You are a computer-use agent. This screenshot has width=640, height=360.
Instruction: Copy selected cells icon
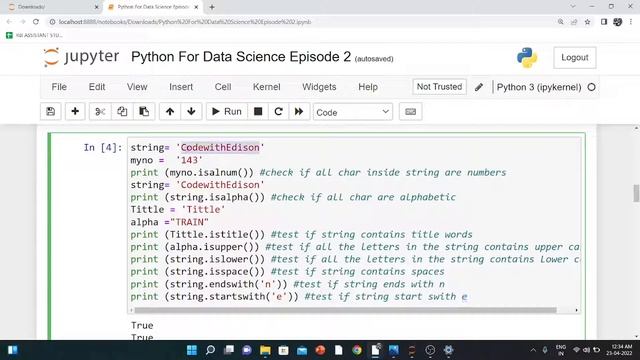[122, 111]
